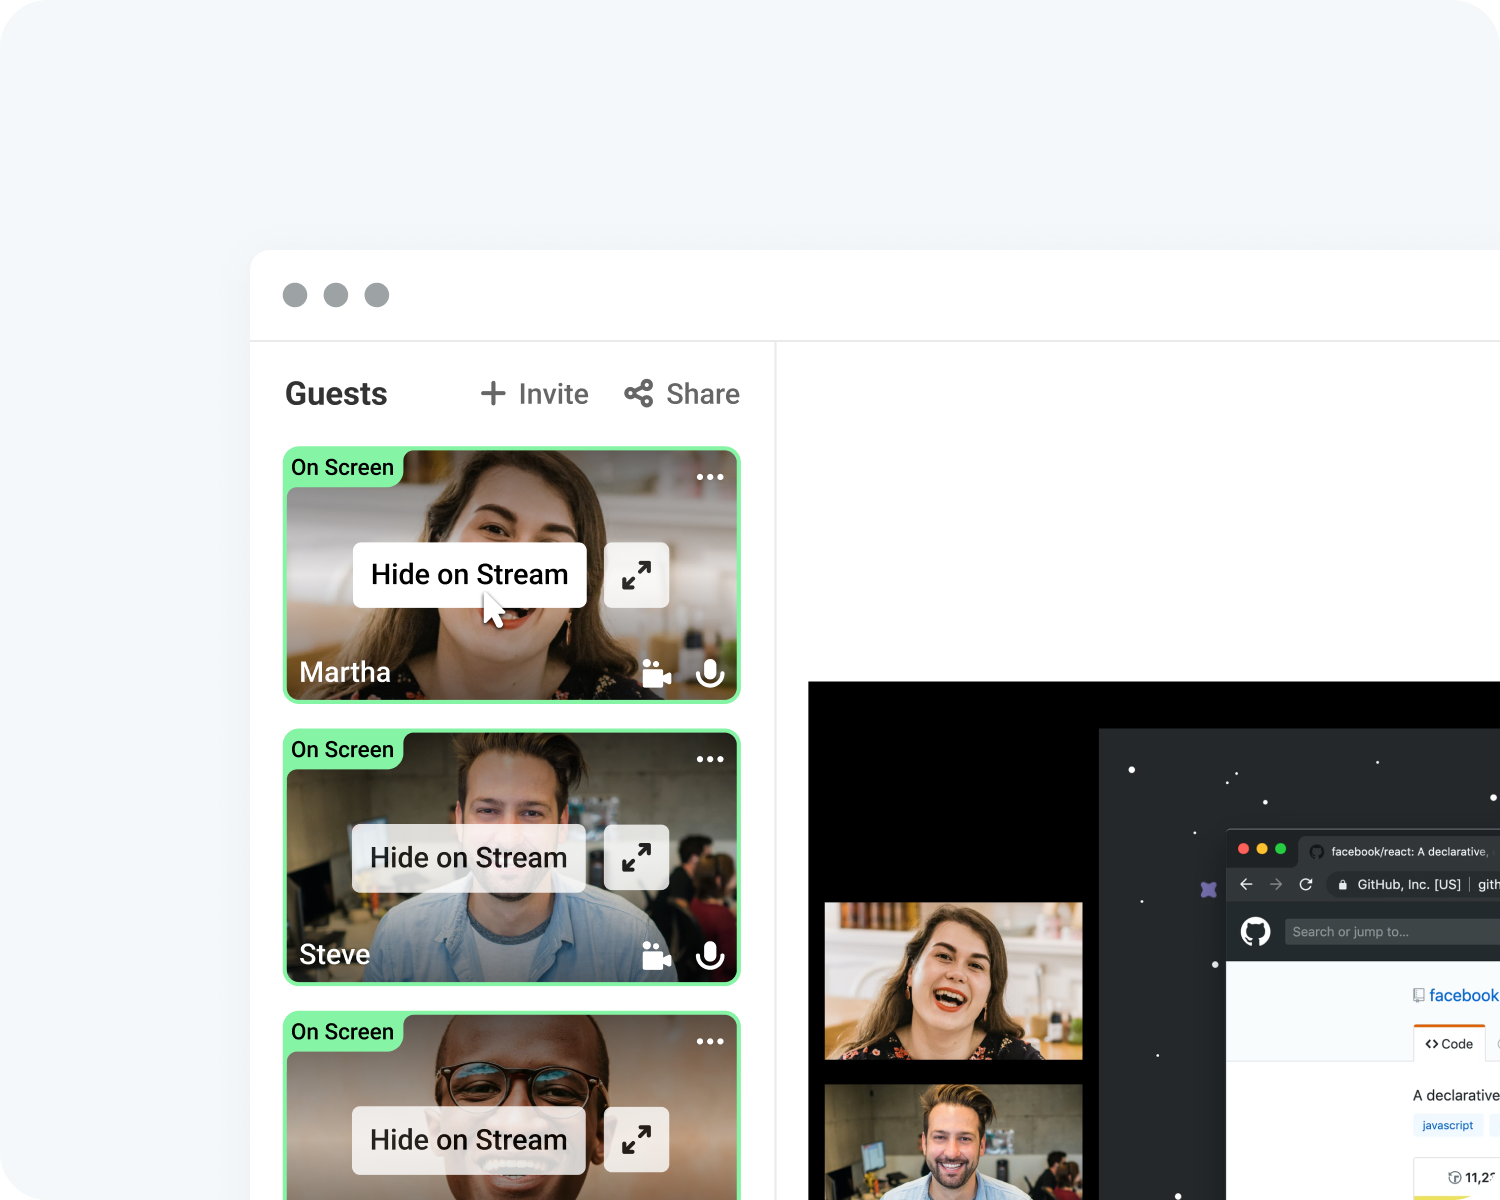Select the facebook/react browser tab

click(1400, 851)
